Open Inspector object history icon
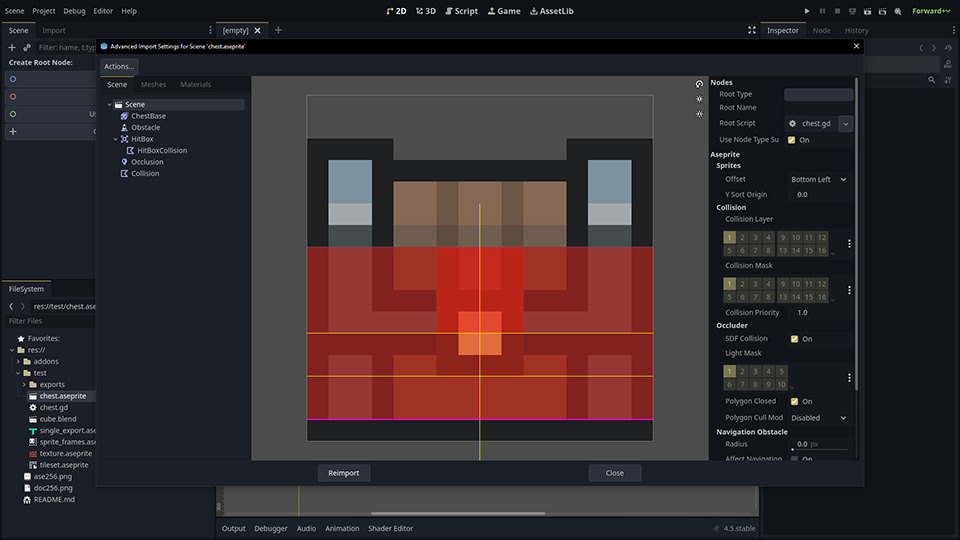 click(948, 48)
